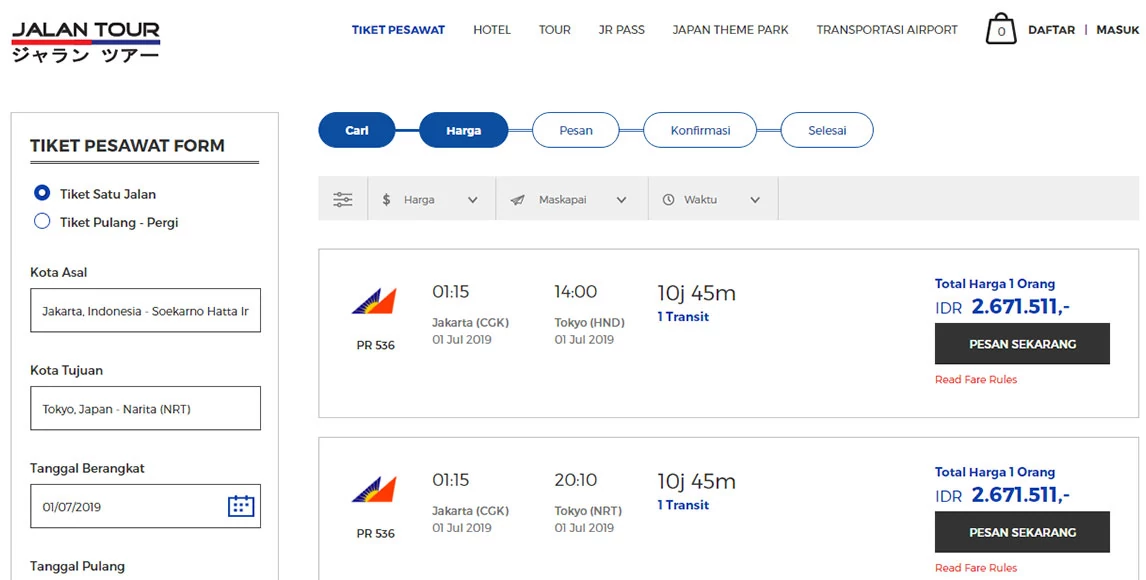This screenshot has width=1146, height=580.
Task: Open the calendar icon for departure date
Action: click(241, 506)
